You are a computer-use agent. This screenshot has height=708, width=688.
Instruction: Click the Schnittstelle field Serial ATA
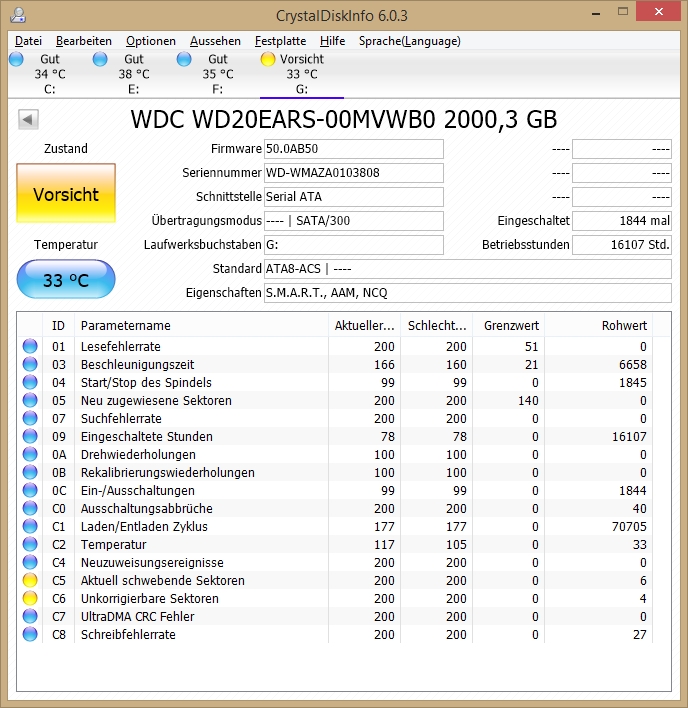354,196
